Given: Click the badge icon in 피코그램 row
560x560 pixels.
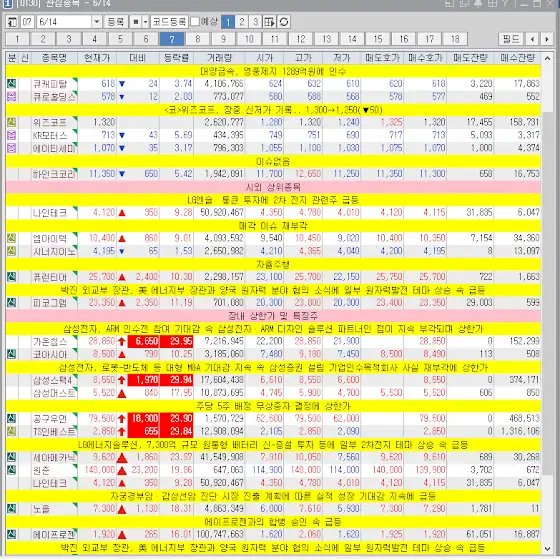Looking at the screenshot, I should [x=11, y=303].
